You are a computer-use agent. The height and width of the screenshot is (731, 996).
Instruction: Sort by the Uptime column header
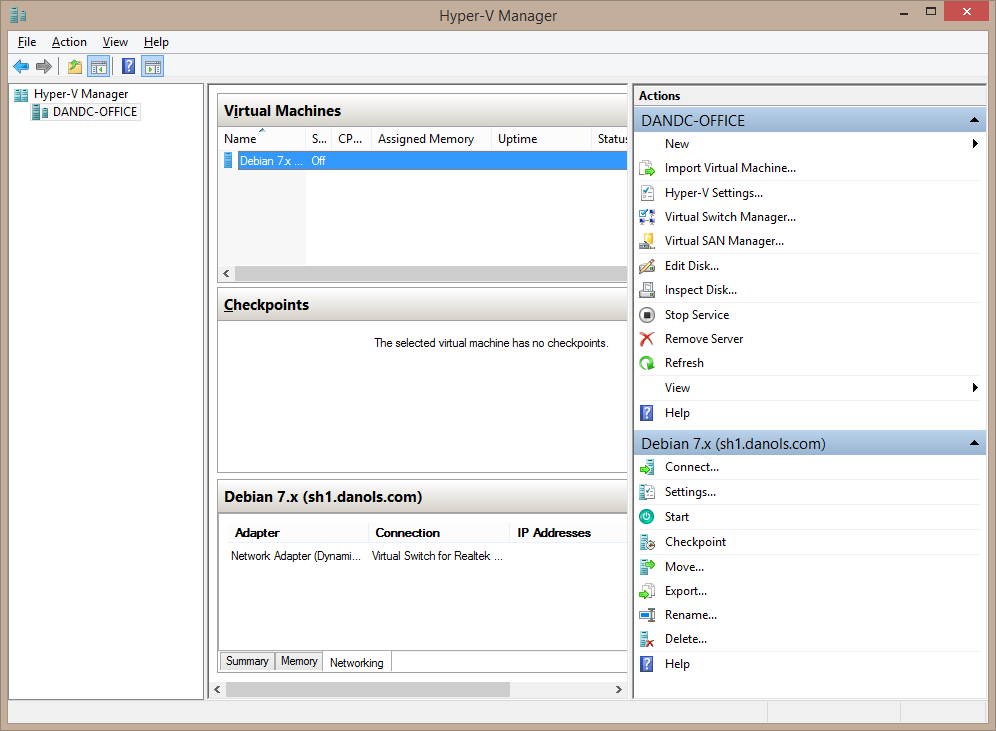541,138
